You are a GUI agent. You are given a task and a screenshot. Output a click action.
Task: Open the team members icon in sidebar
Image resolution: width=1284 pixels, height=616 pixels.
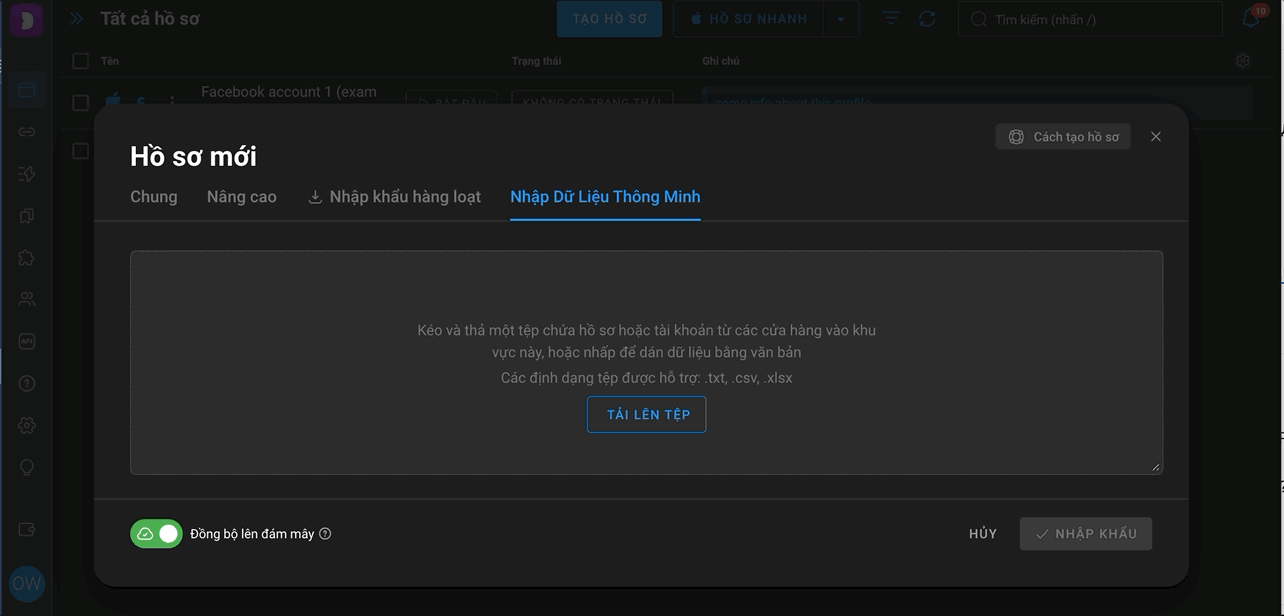(x=27, y=299)
